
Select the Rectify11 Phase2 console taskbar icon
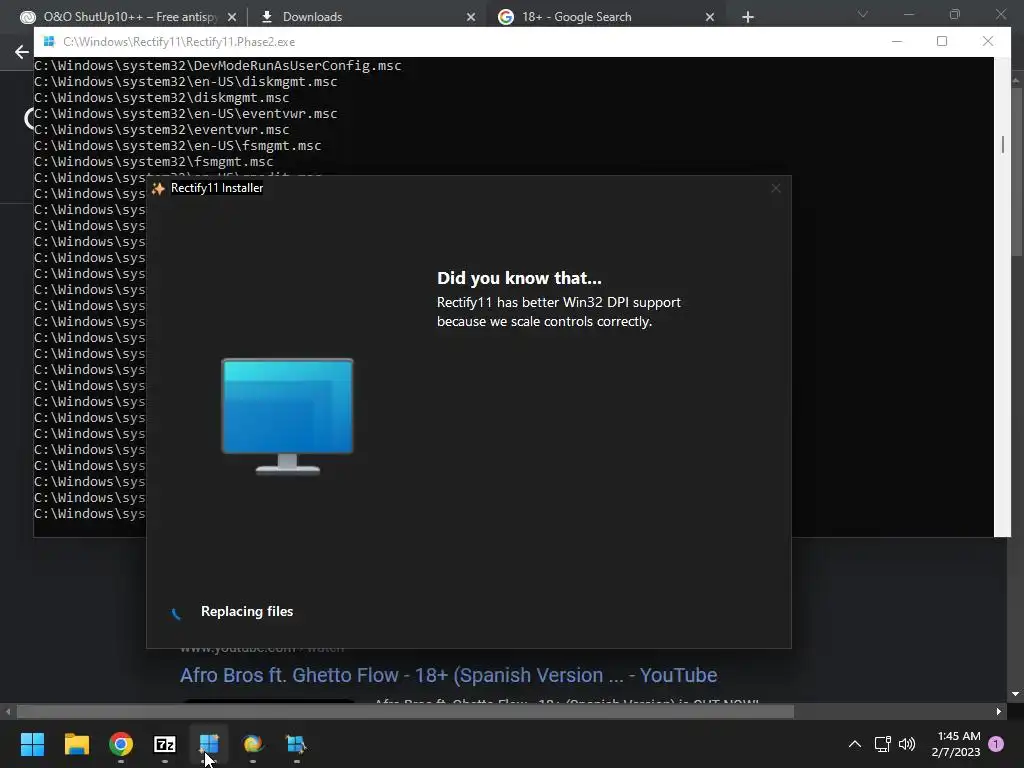point(209,744)
